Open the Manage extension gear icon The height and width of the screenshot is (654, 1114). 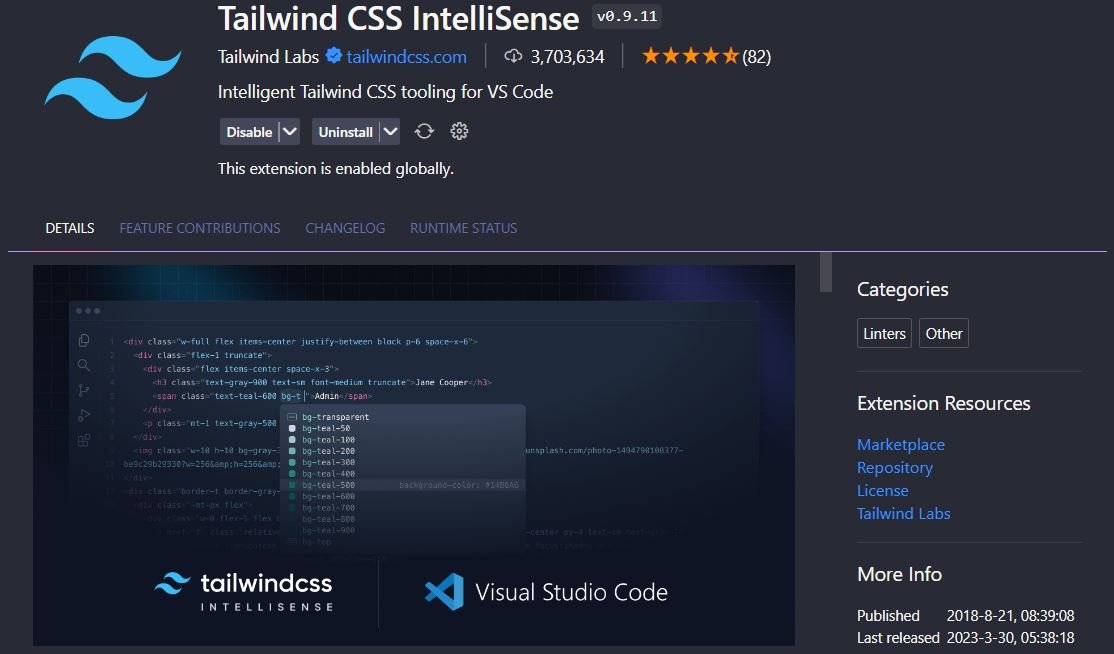click(x=459, y=131)
